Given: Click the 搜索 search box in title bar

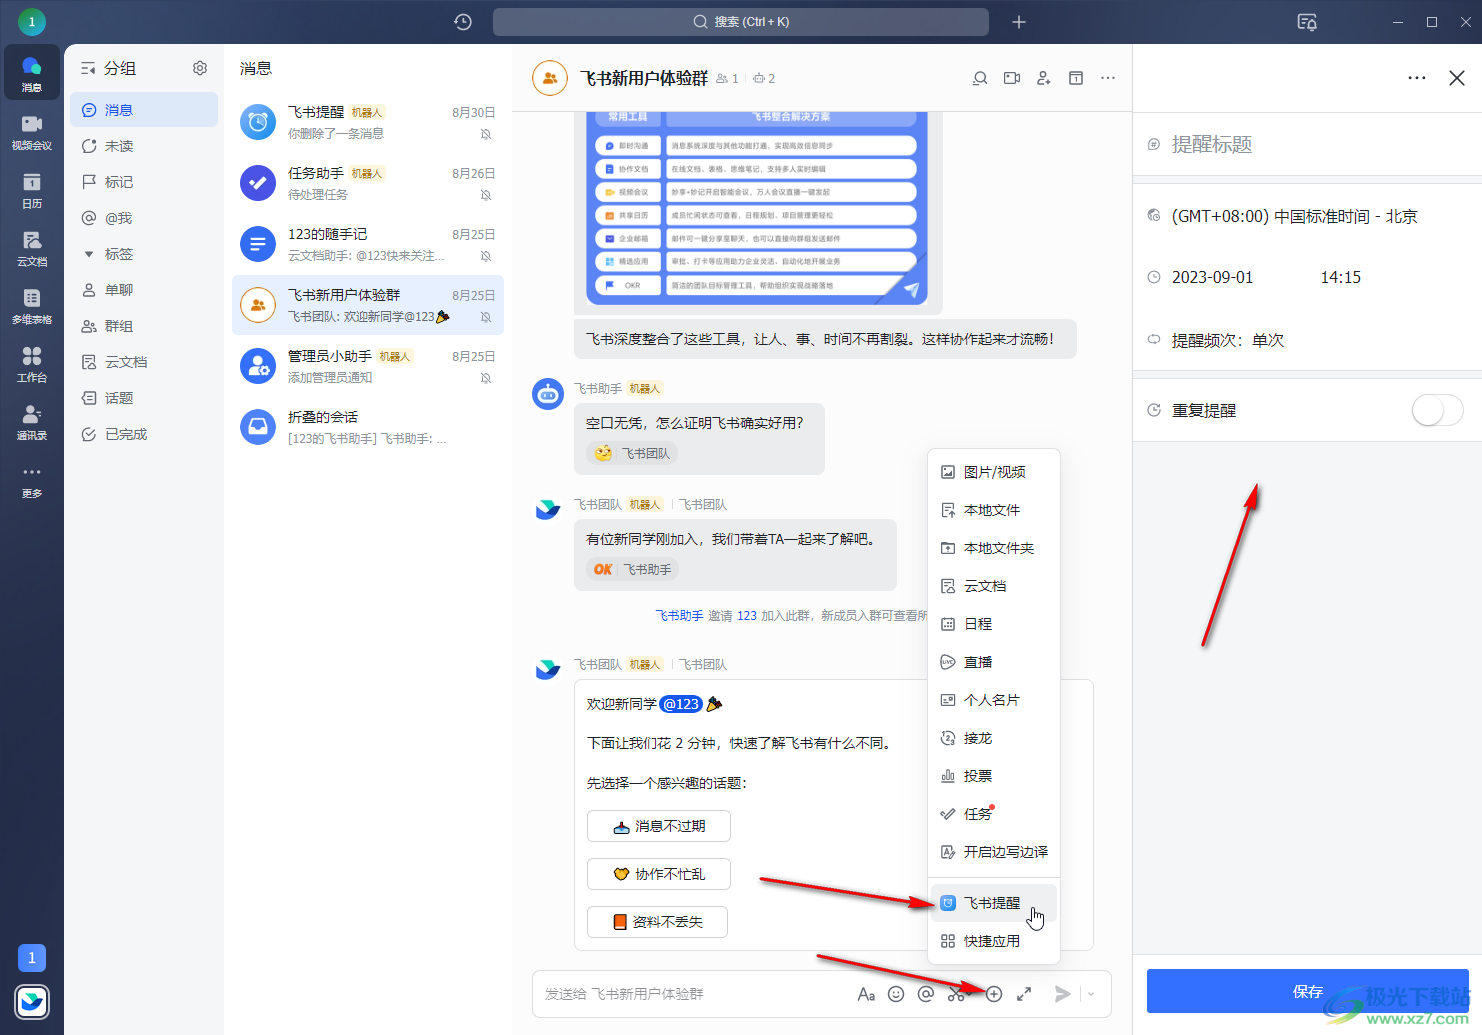Looking at the screenshot, I should [741, 22].
